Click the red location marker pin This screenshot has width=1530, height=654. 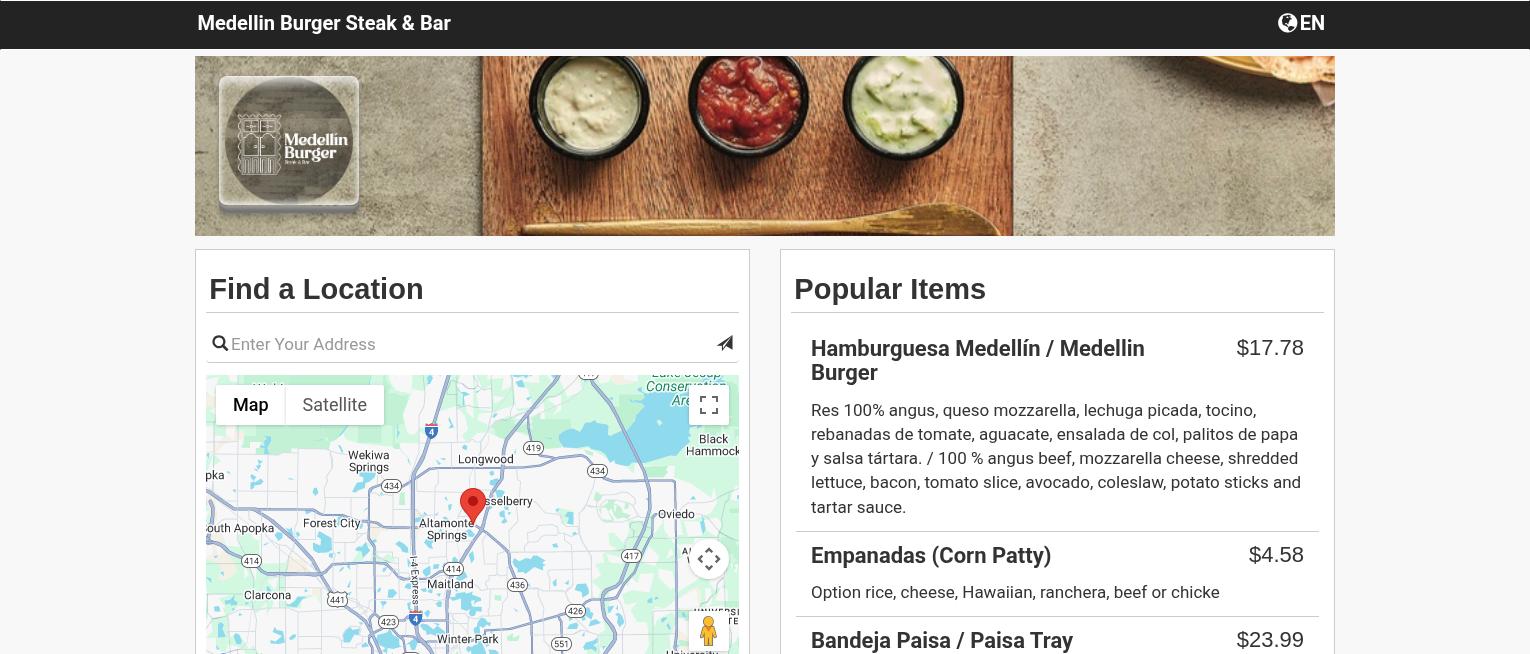(x=473, y=505)
